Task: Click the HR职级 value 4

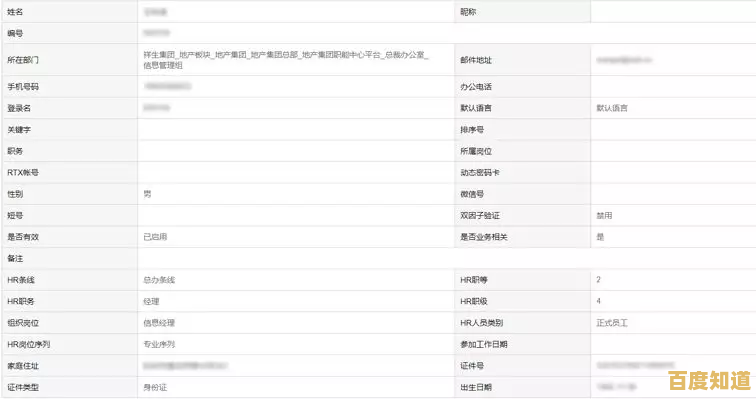Action: pos(598,301)
